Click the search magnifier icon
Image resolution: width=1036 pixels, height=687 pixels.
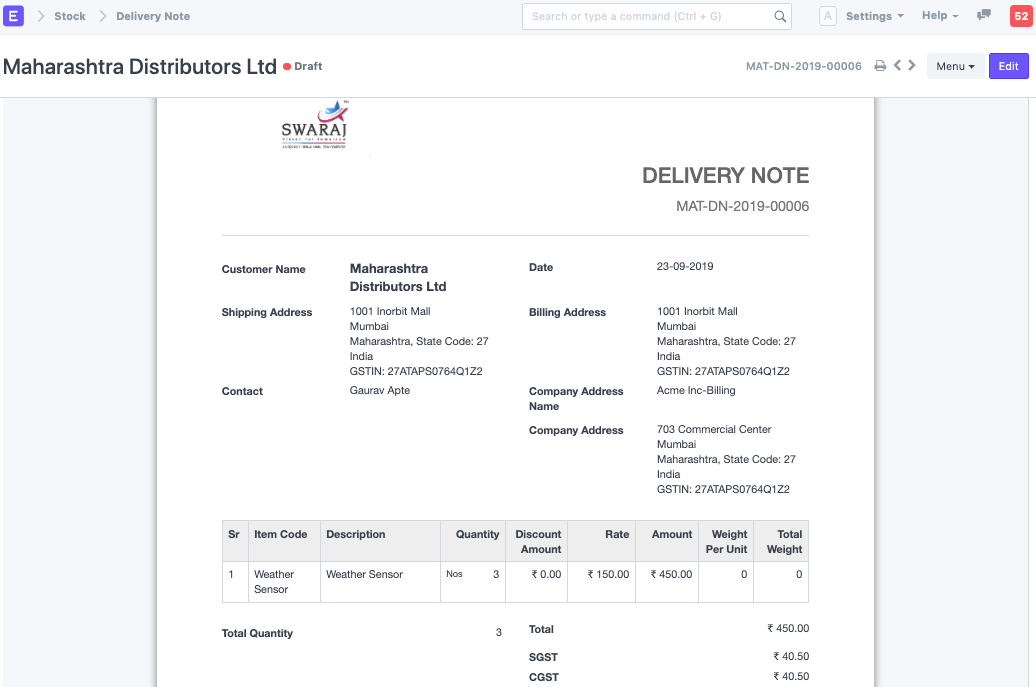point(780,17)
